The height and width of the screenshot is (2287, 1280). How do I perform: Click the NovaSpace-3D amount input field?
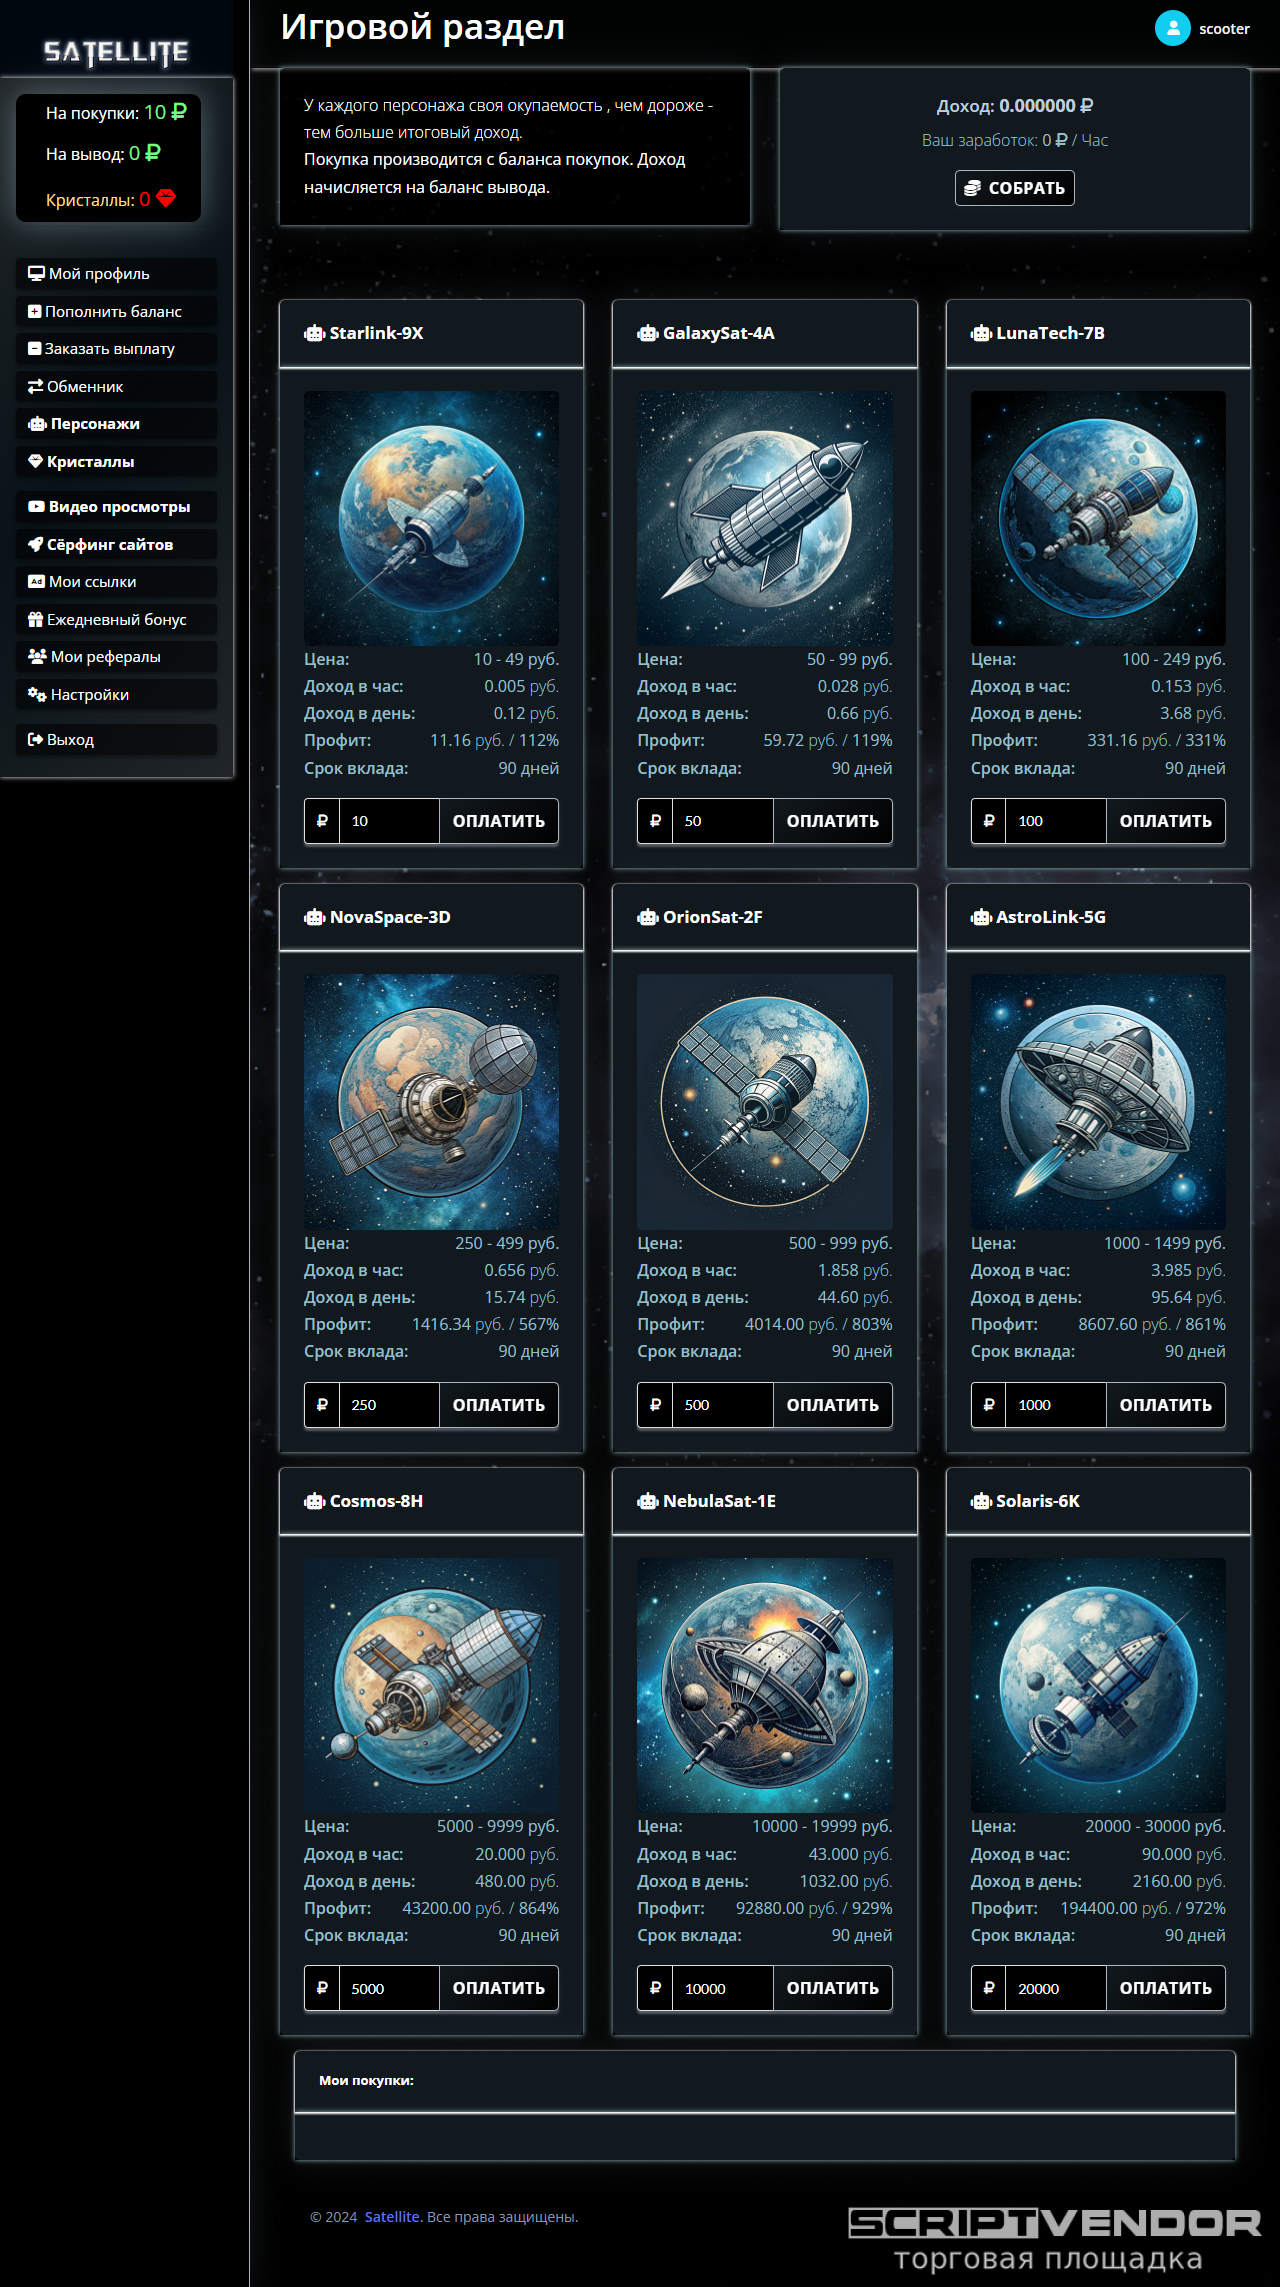[x=389, y=1405]
